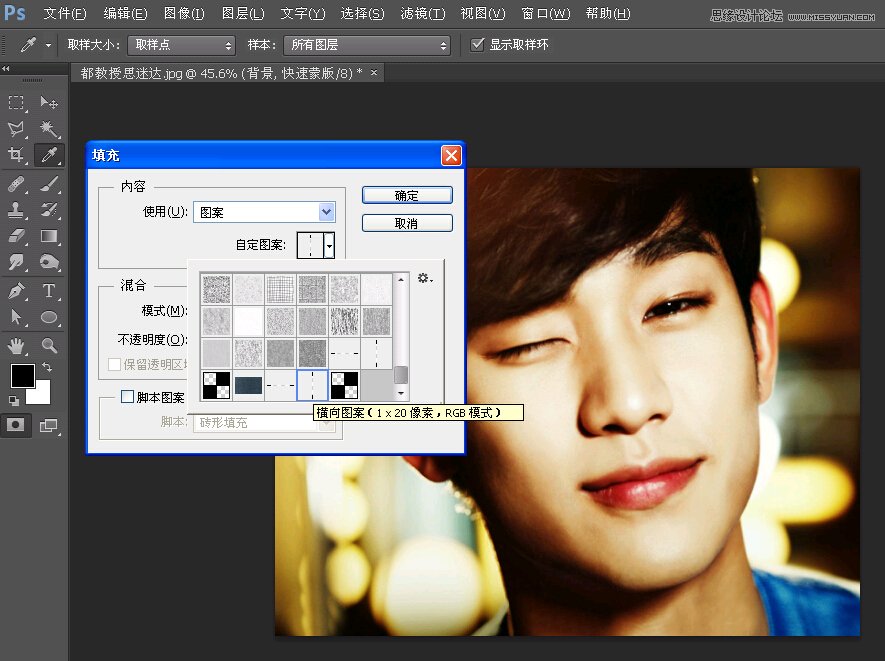Open the 滤镜 menu
Viewport: 885px width, 661px height.
click(x=421, y=13)
